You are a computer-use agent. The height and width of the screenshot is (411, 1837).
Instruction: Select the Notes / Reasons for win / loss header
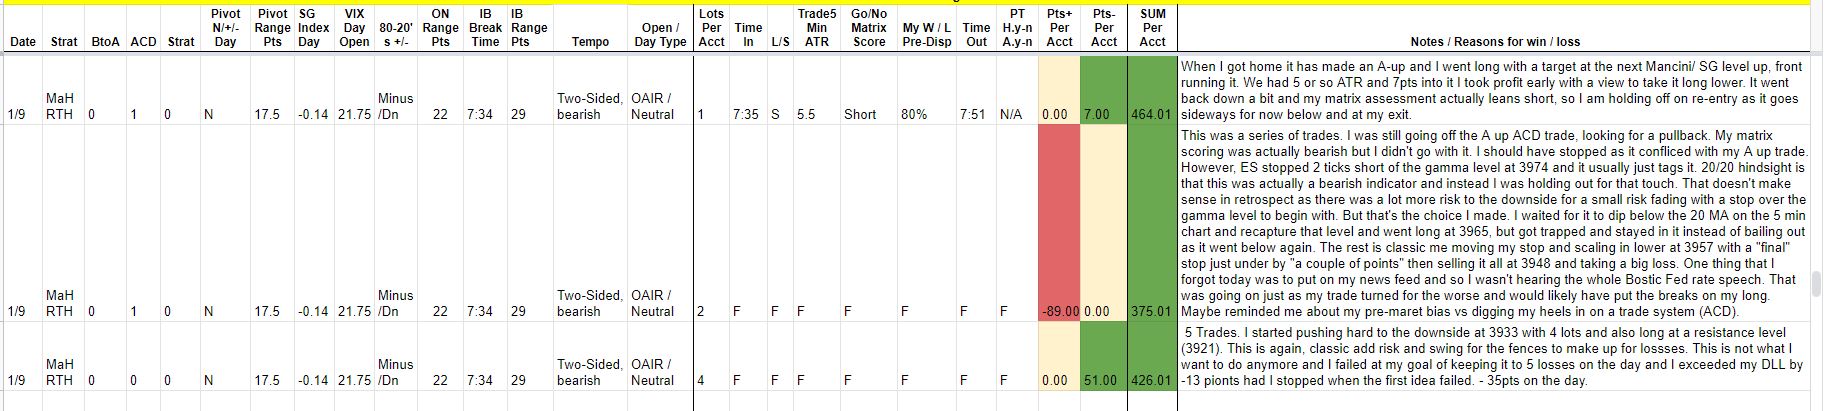pyautogui.click(x=1495, y=42)
